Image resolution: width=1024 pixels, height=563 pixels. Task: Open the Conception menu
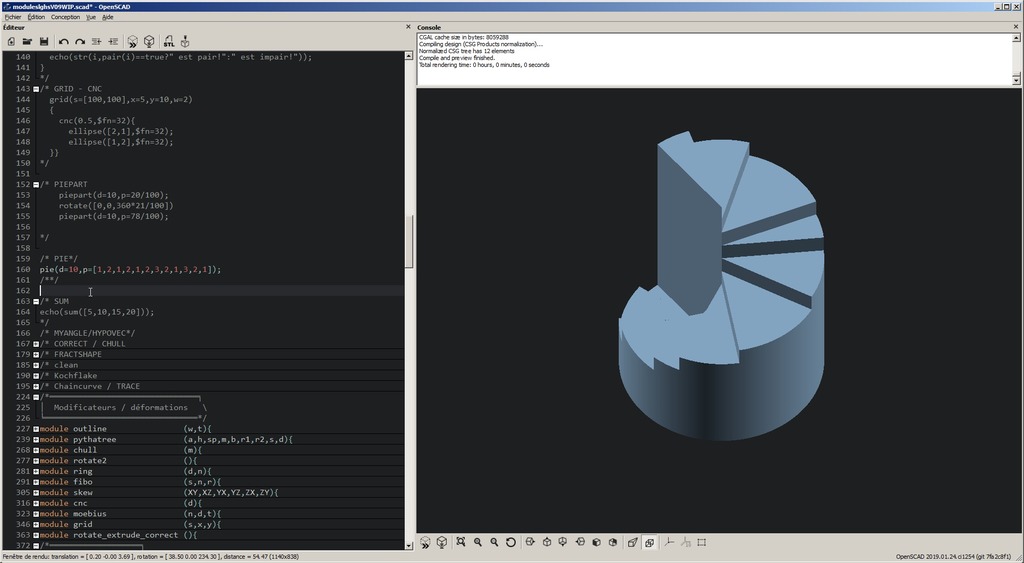pyautogui.click(x=65, y=17)
